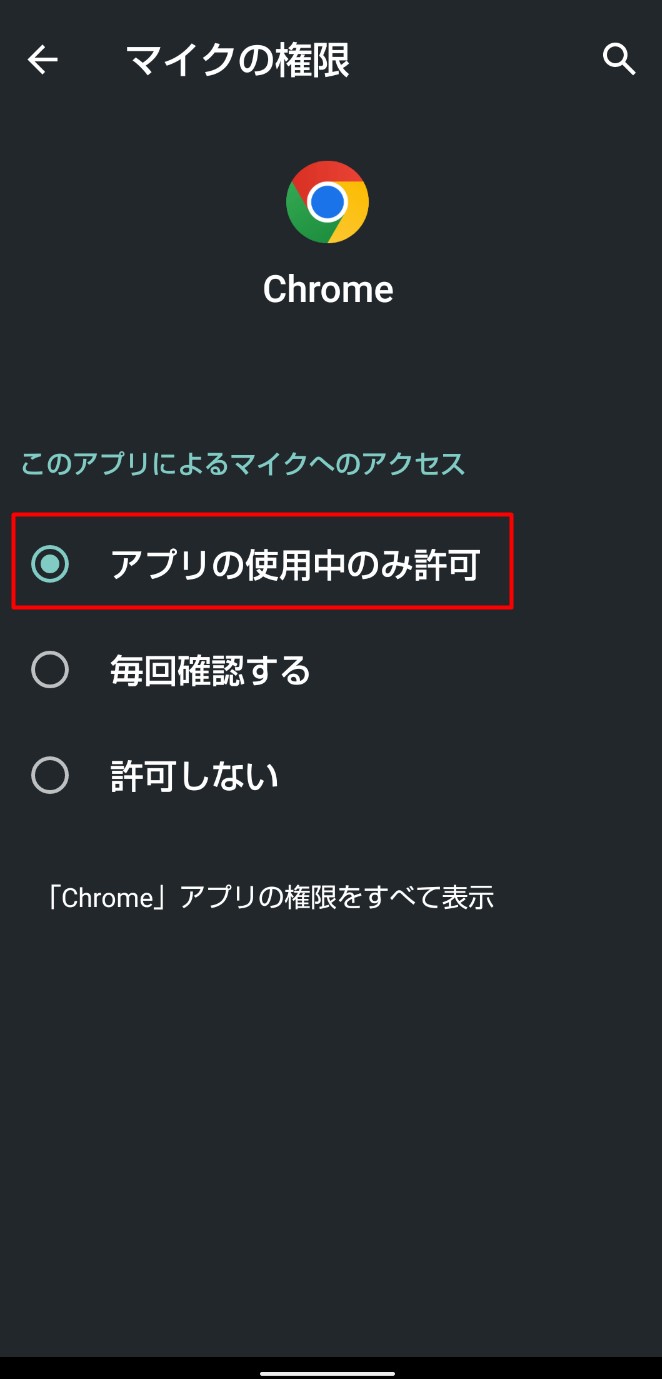
Task: Tap the このアプリによるマイクへのアクセス section header
Action: pos(243,464)
